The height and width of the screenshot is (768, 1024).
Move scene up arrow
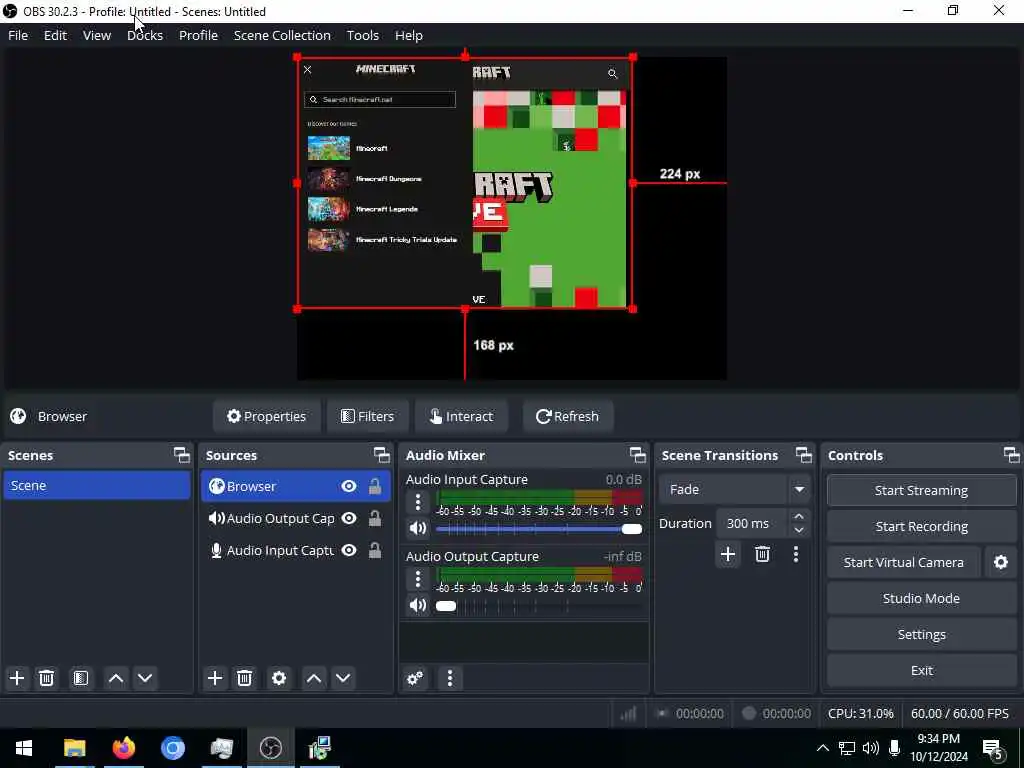click(x=116, y=678)
